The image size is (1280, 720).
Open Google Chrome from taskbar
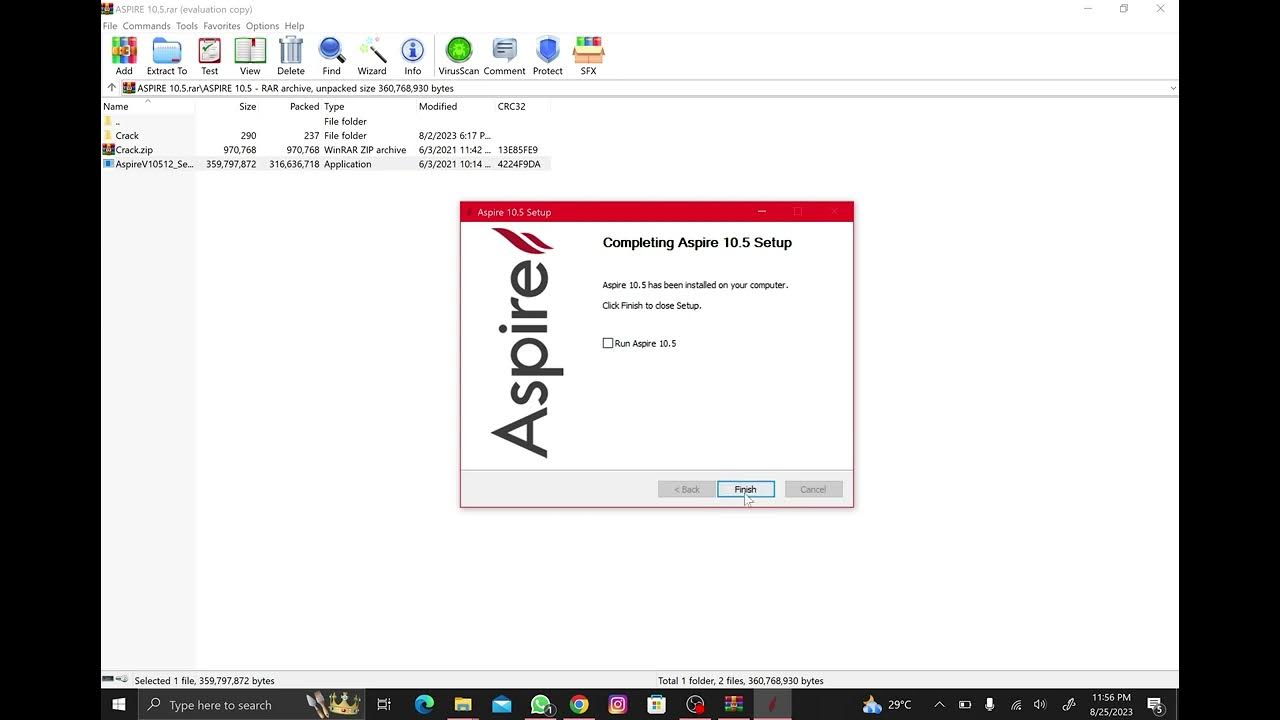579,705
